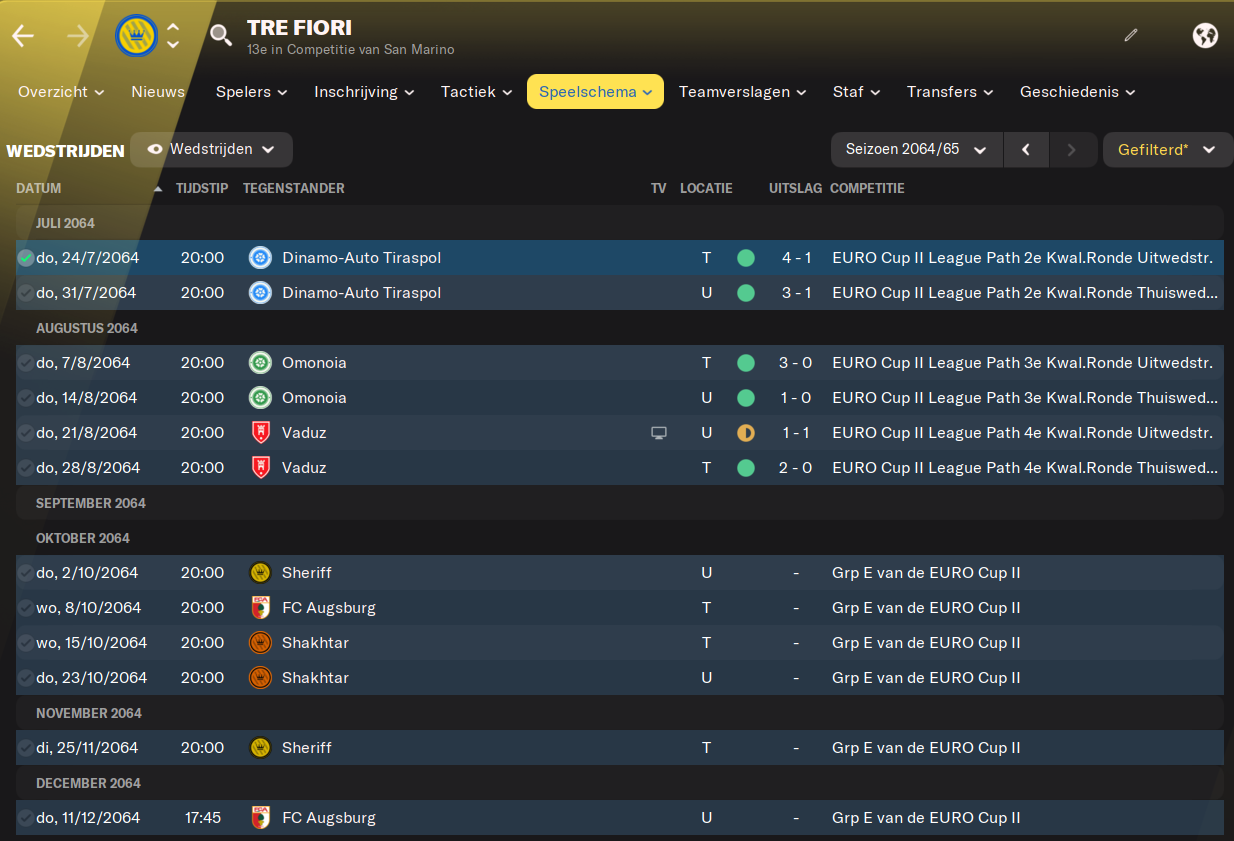Open the Tactiek menu
Viewport: 1234px width, 841px height.
click(477, 92)
